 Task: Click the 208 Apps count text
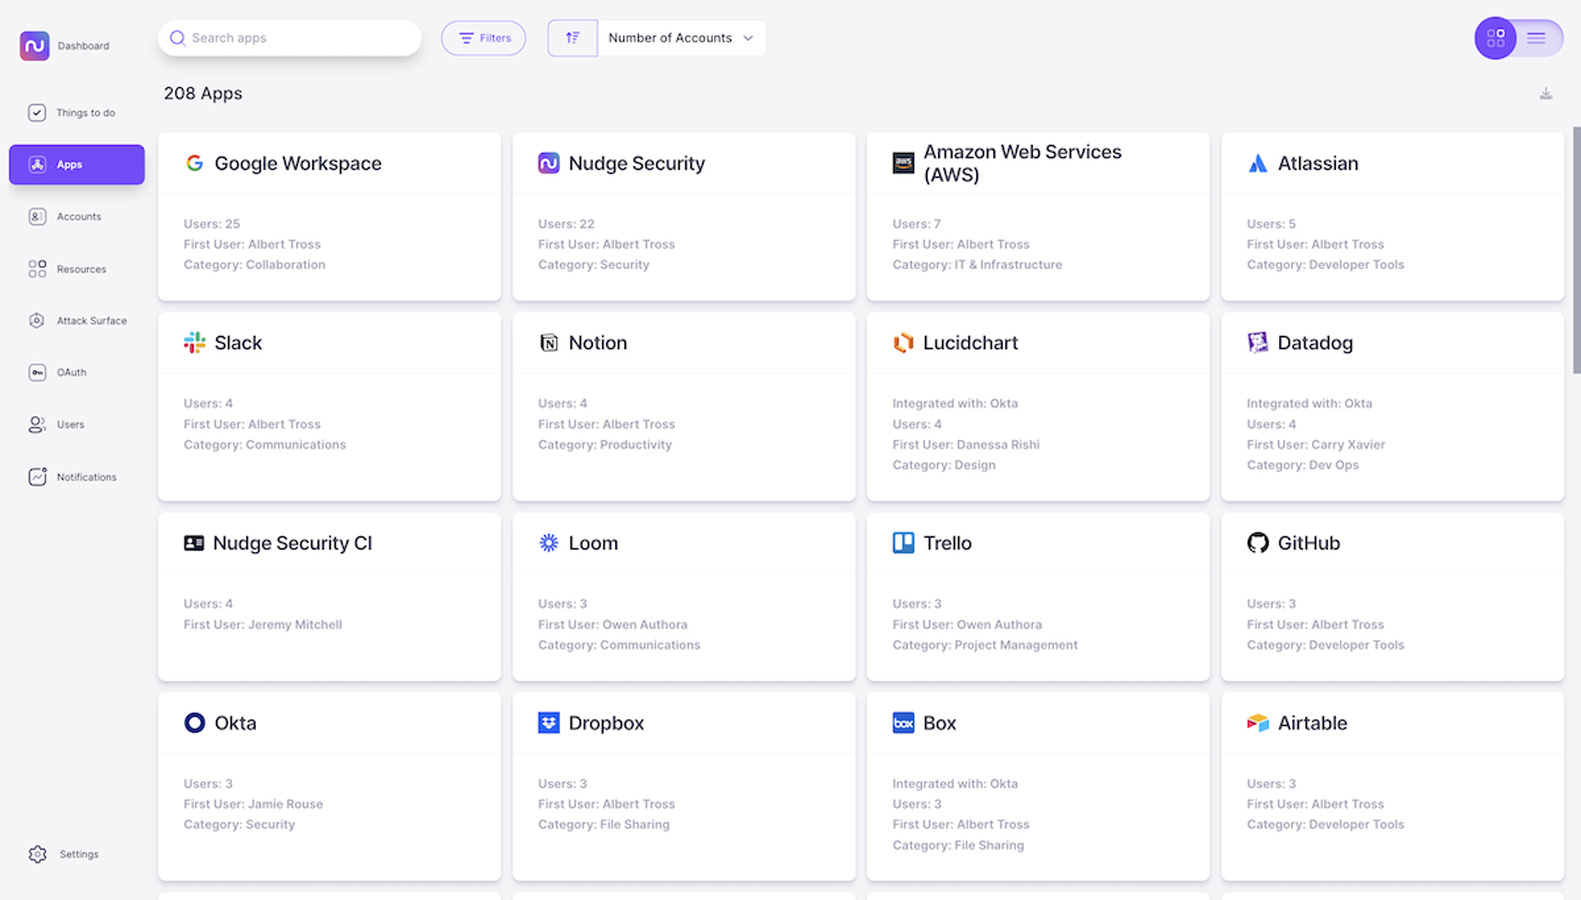pyautogui.click(x=203, y=93)
